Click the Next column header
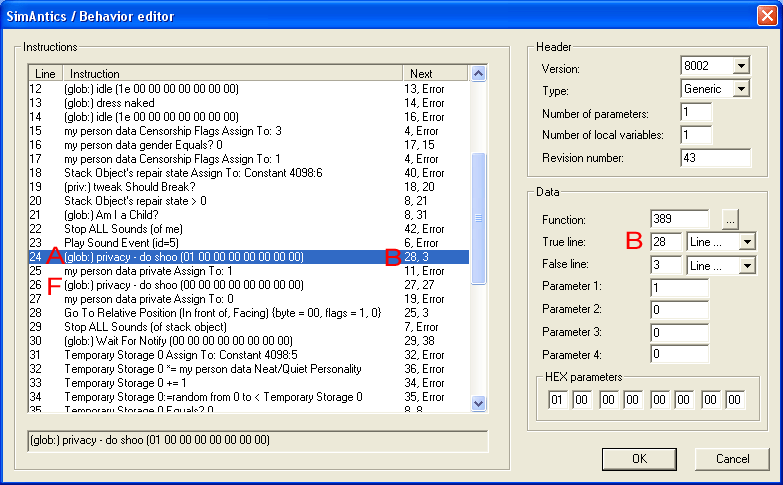The width and height of the screenshot is (783, 485). [435, 73]
